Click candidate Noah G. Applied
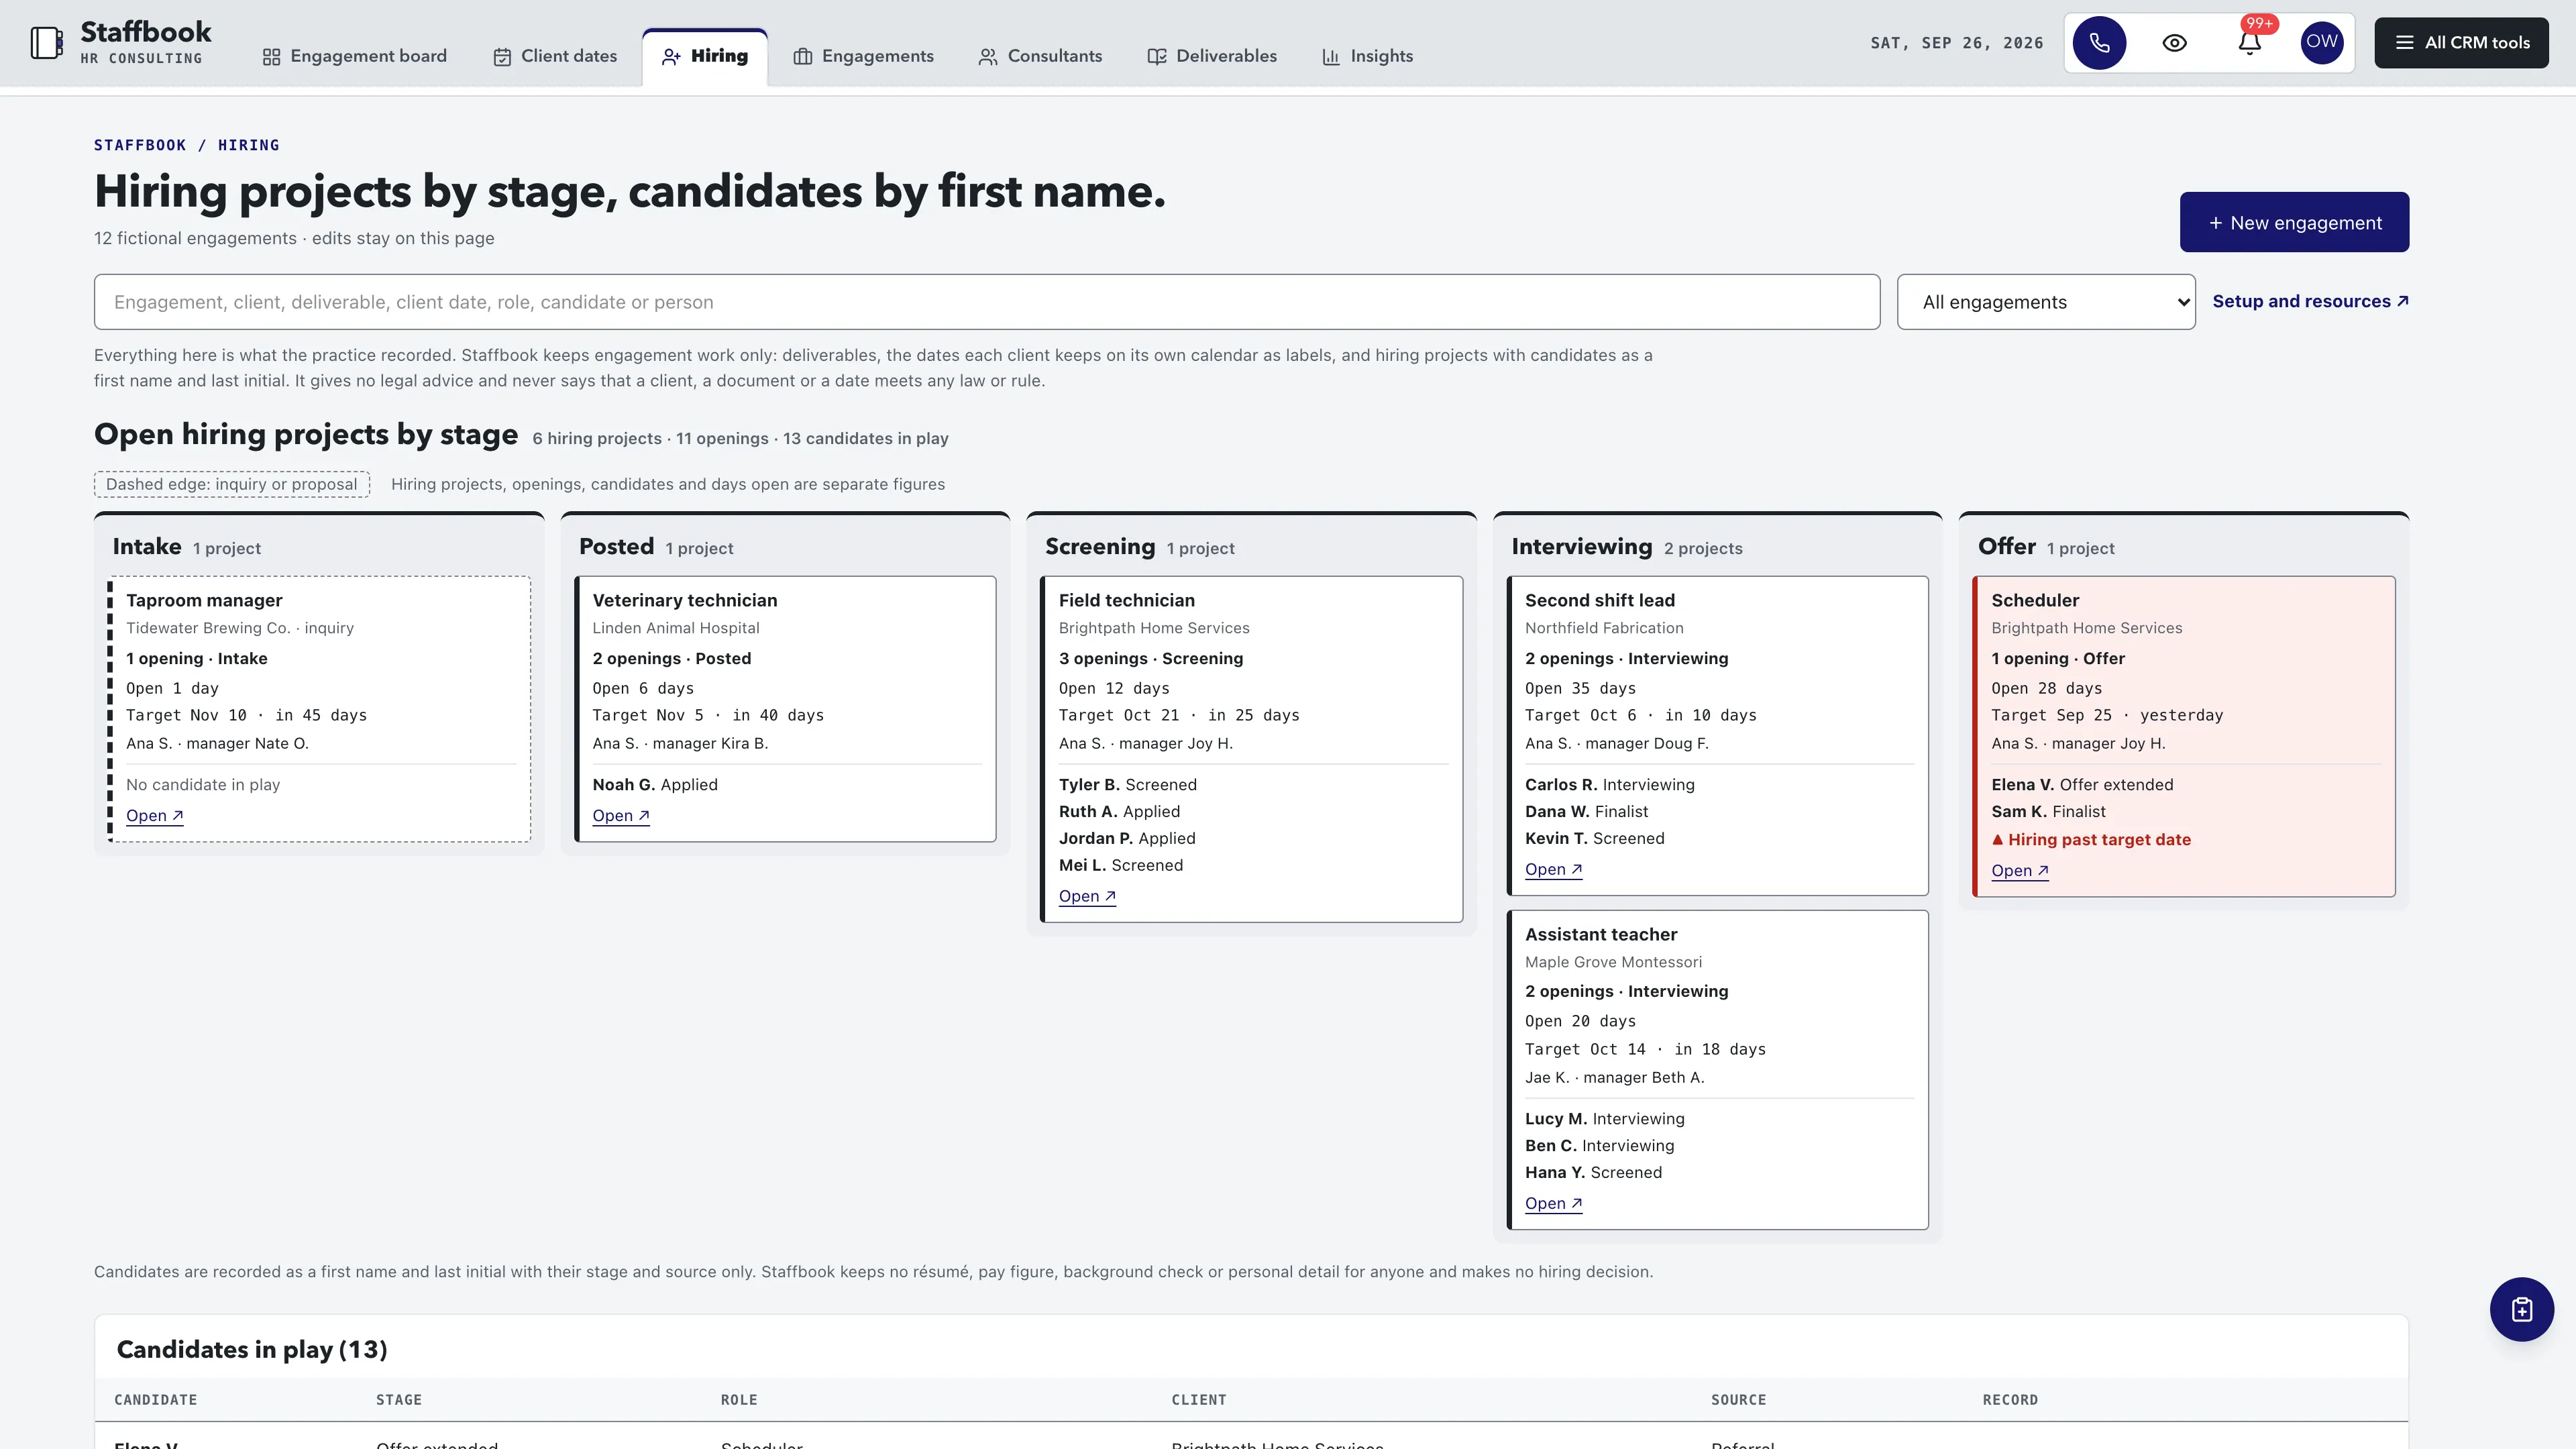This screenshot has height=1449, width=2576. [655, 785]
